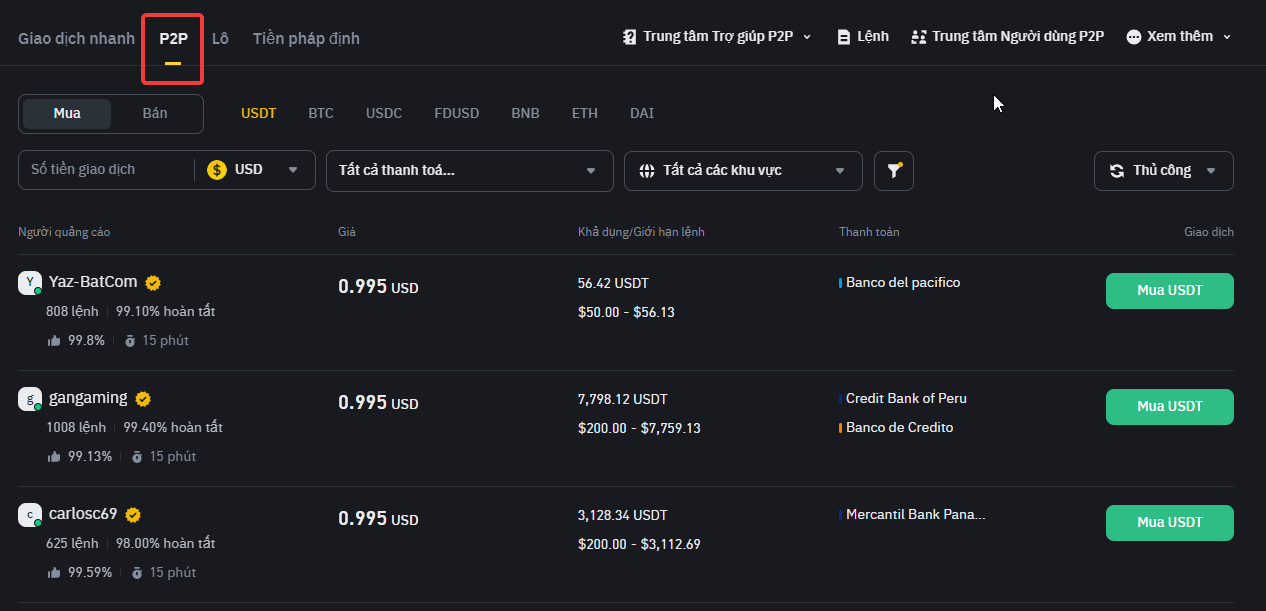Viewport: 1266px width, 611px height.
Task: Select the ETH crypto option
Action: (585, 114)
